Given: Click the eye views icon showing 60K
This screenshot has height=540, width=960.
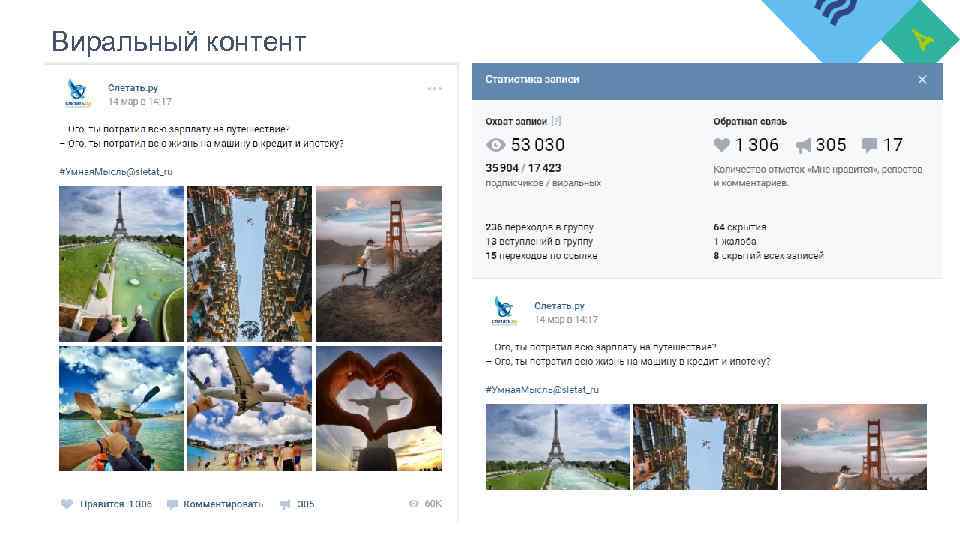Looking at the screenshot, I should [x=414, y=503].
